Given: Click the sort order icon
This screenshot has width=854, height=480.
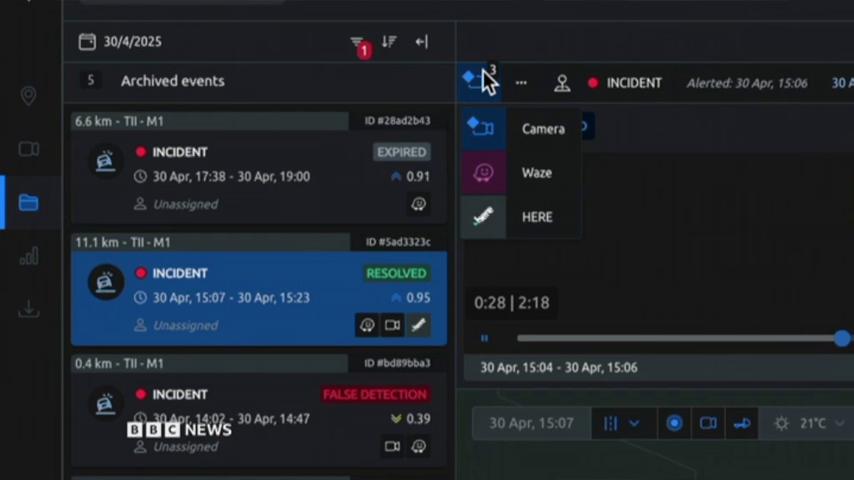Looking at the screenshot, I should point(389,42).
